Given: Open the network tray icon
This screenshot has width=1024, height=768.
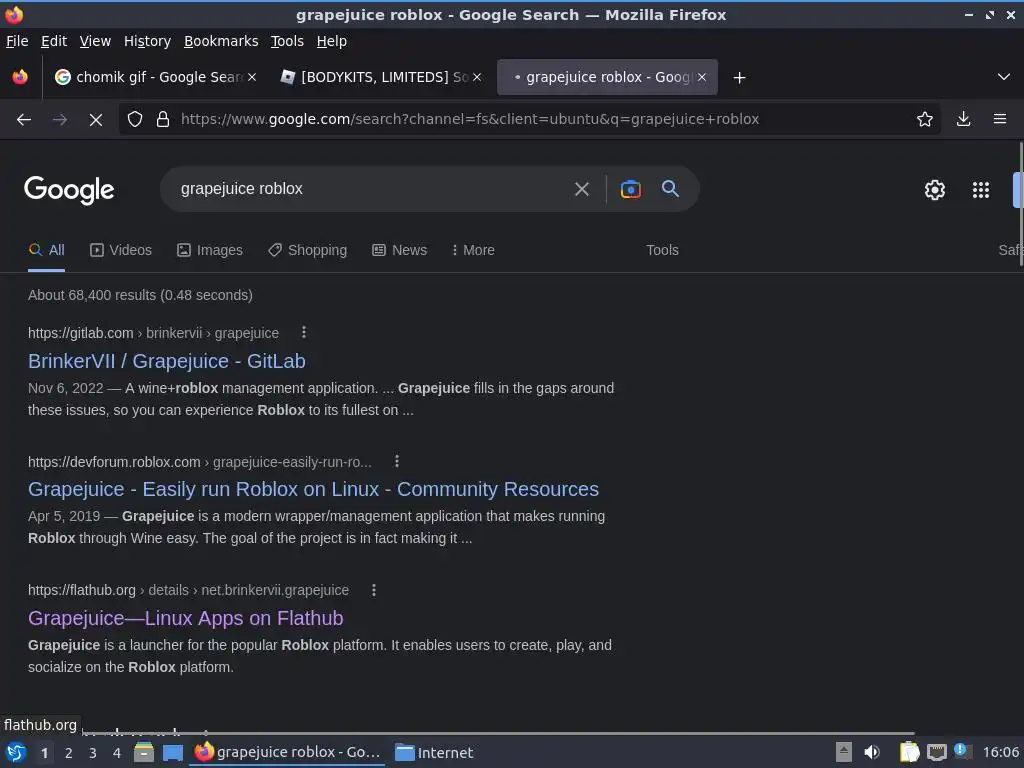Looking at the screenshot, I should click(x=936, y=753).
